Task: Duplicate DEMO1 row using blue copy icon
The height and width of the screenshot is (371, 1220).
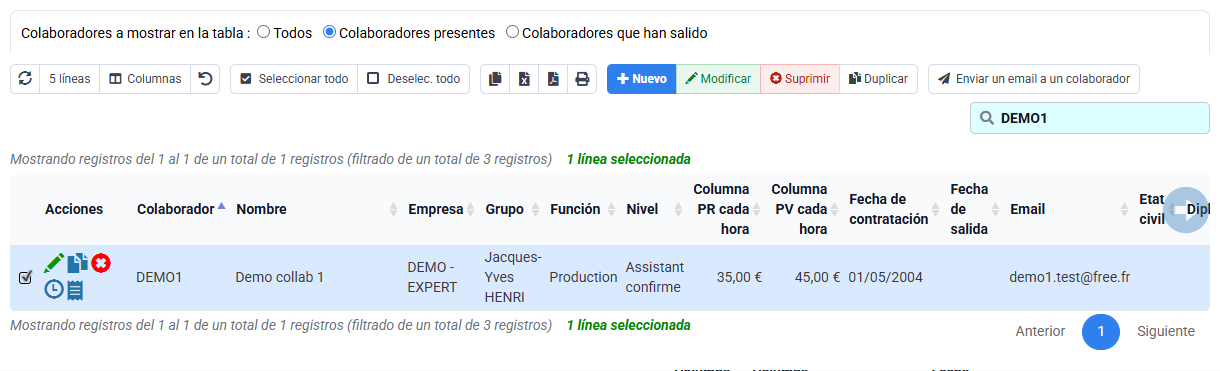Action: pyautogui.click(x=78, y=264)
